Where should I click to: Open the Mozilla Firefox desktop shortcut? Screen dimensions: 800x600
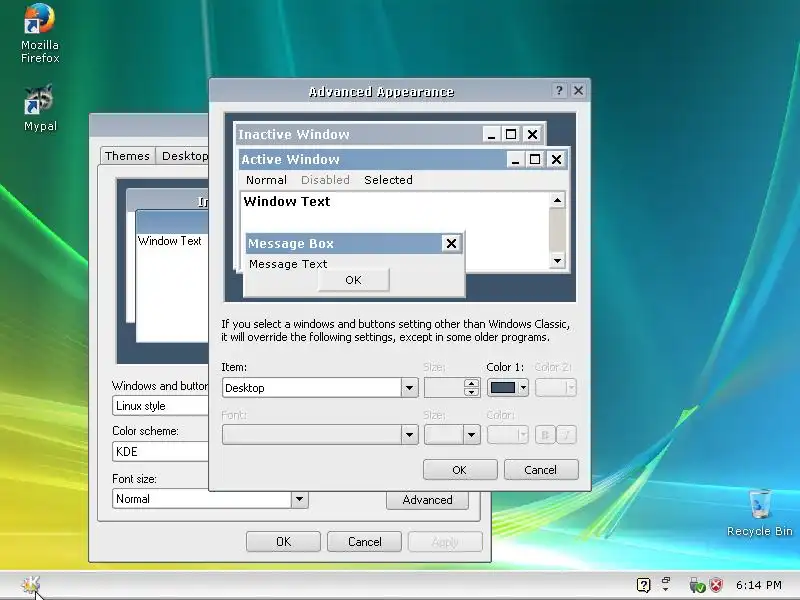pyautogui.click(x=40, y=34)
